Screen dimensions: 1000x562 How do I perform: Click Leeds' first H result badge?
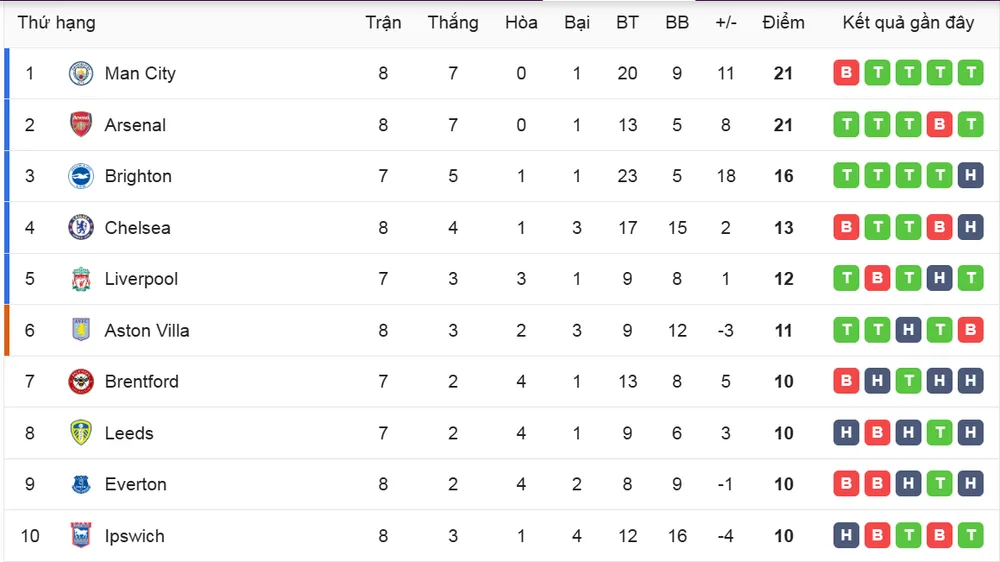(846, 433)
